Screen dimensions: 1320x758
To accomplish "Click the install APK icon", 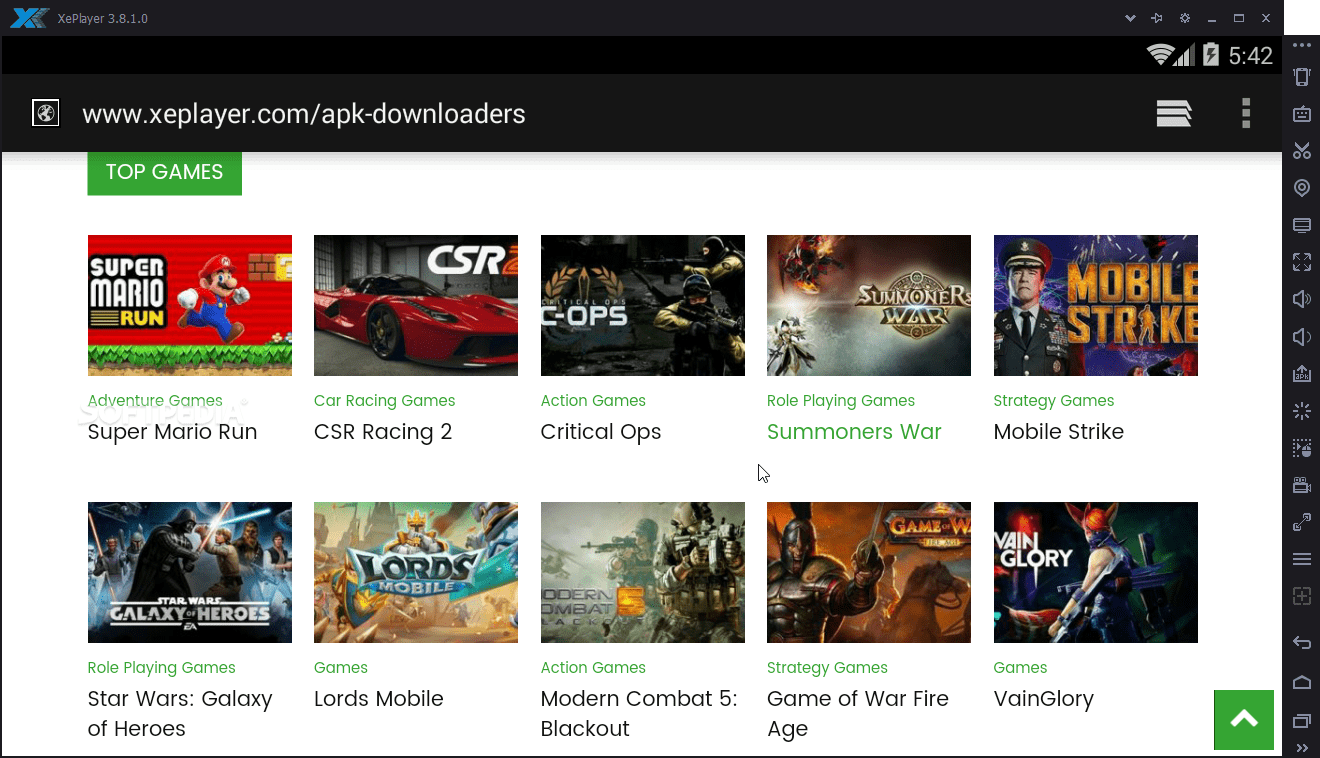I will [1301, 373].
